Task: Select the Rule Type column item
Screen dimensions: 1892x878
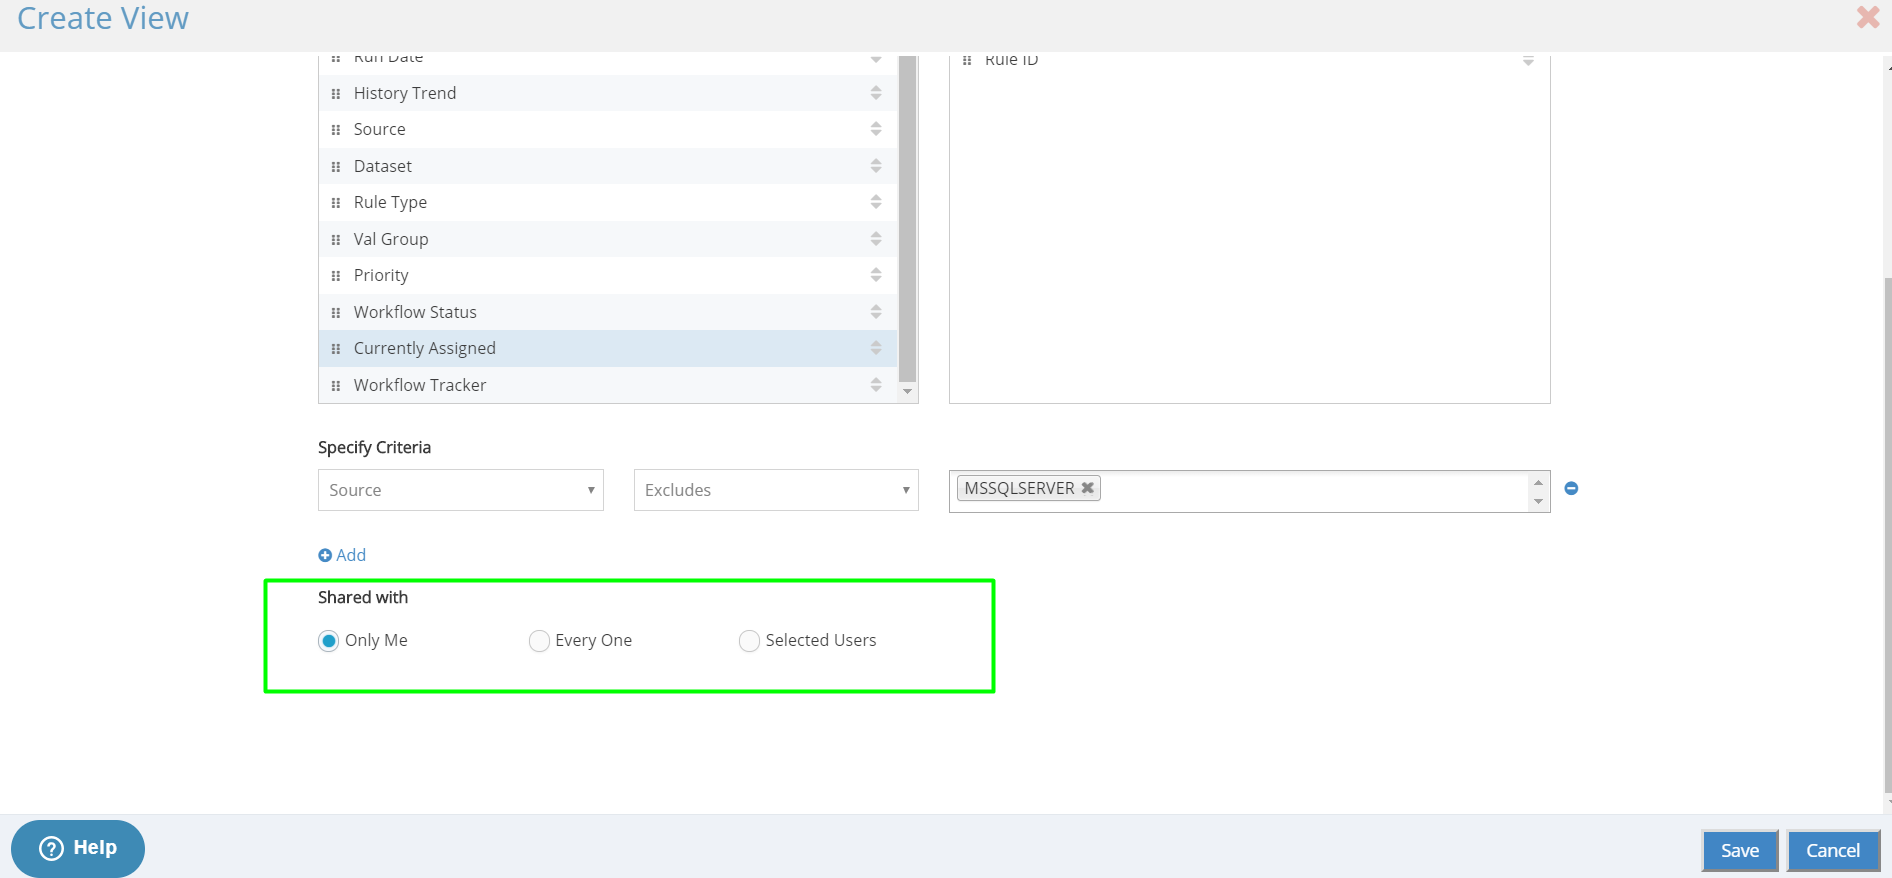Action: pos(608,202)
